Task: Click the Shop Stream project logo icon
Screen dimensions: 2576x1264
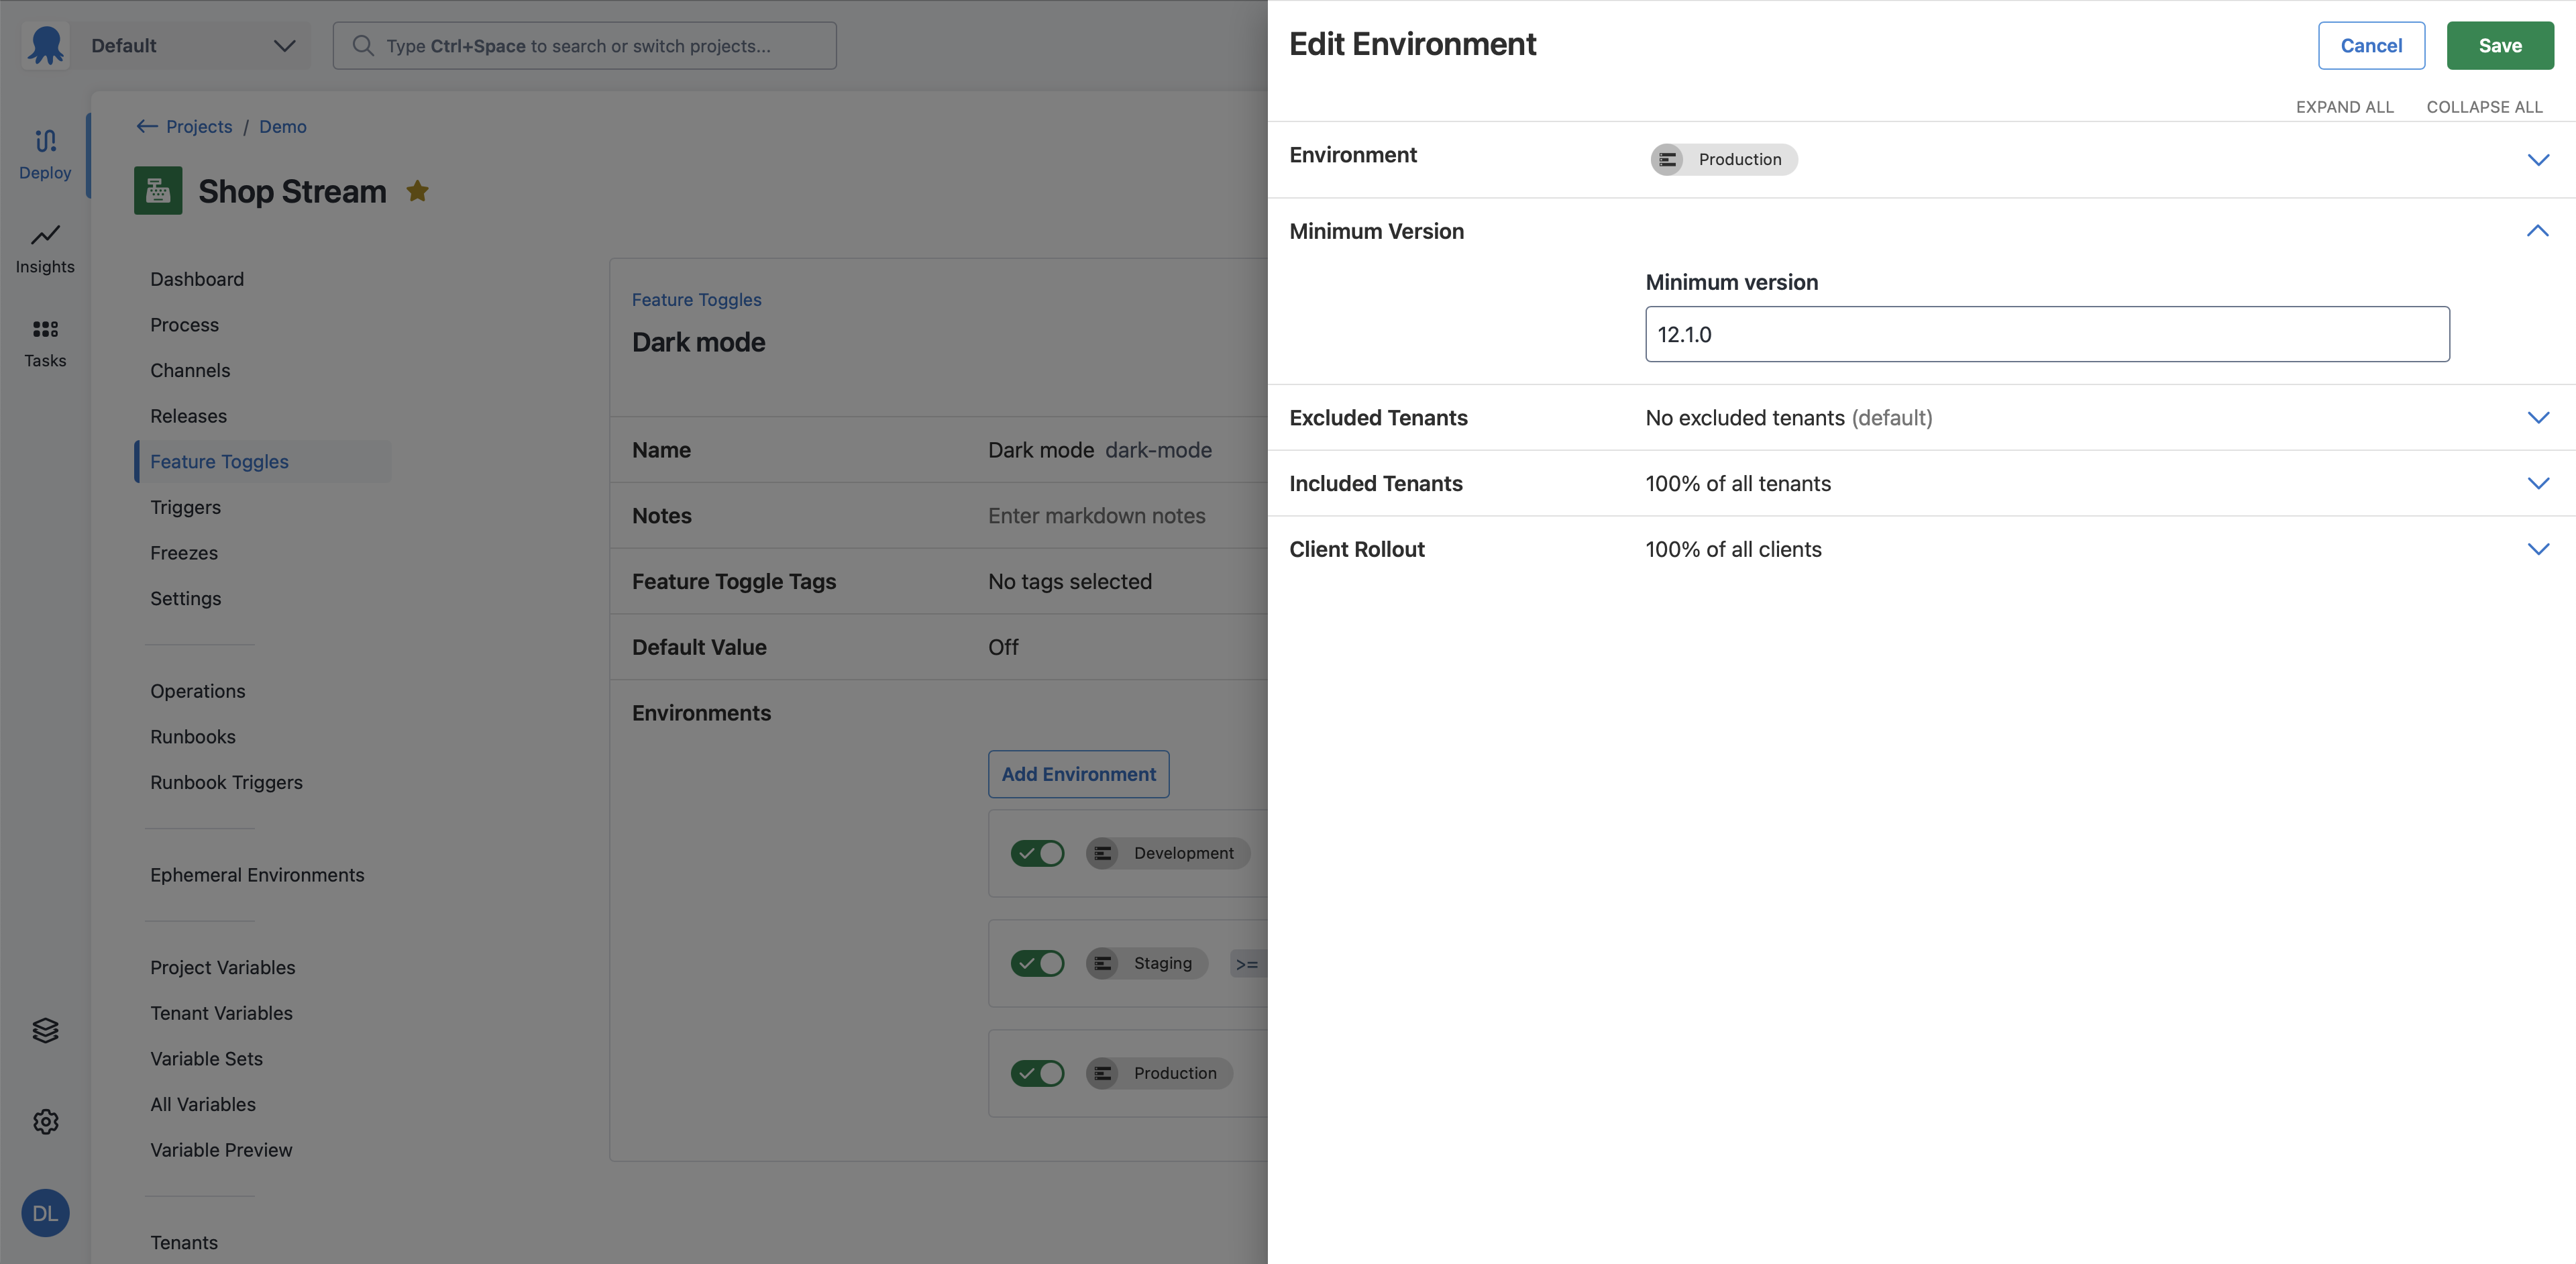Action: 158,190
